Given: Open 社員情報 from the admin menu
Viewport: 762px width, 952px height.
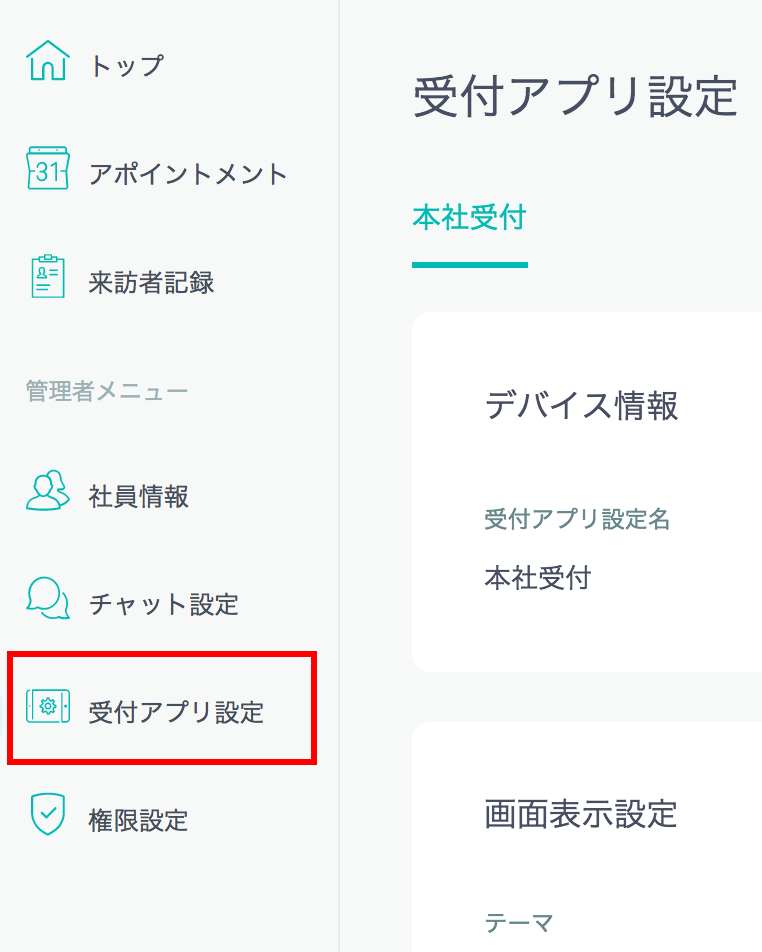Looking at the screenshot, I should coord(139,496).
